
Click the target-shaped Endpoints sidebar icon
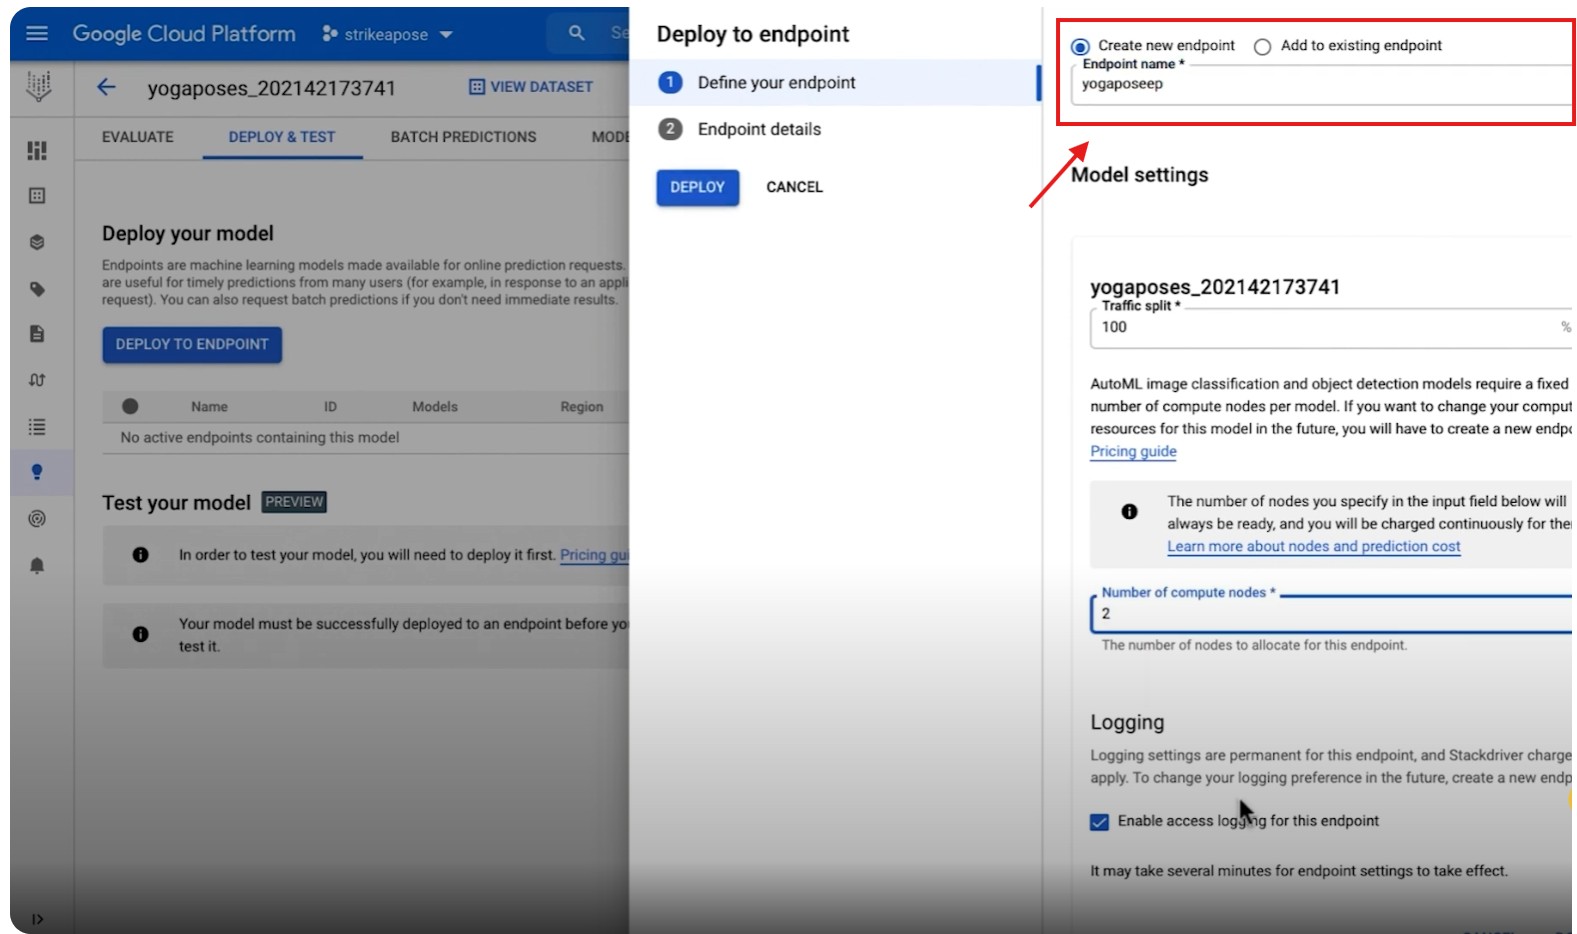[37, 518]
